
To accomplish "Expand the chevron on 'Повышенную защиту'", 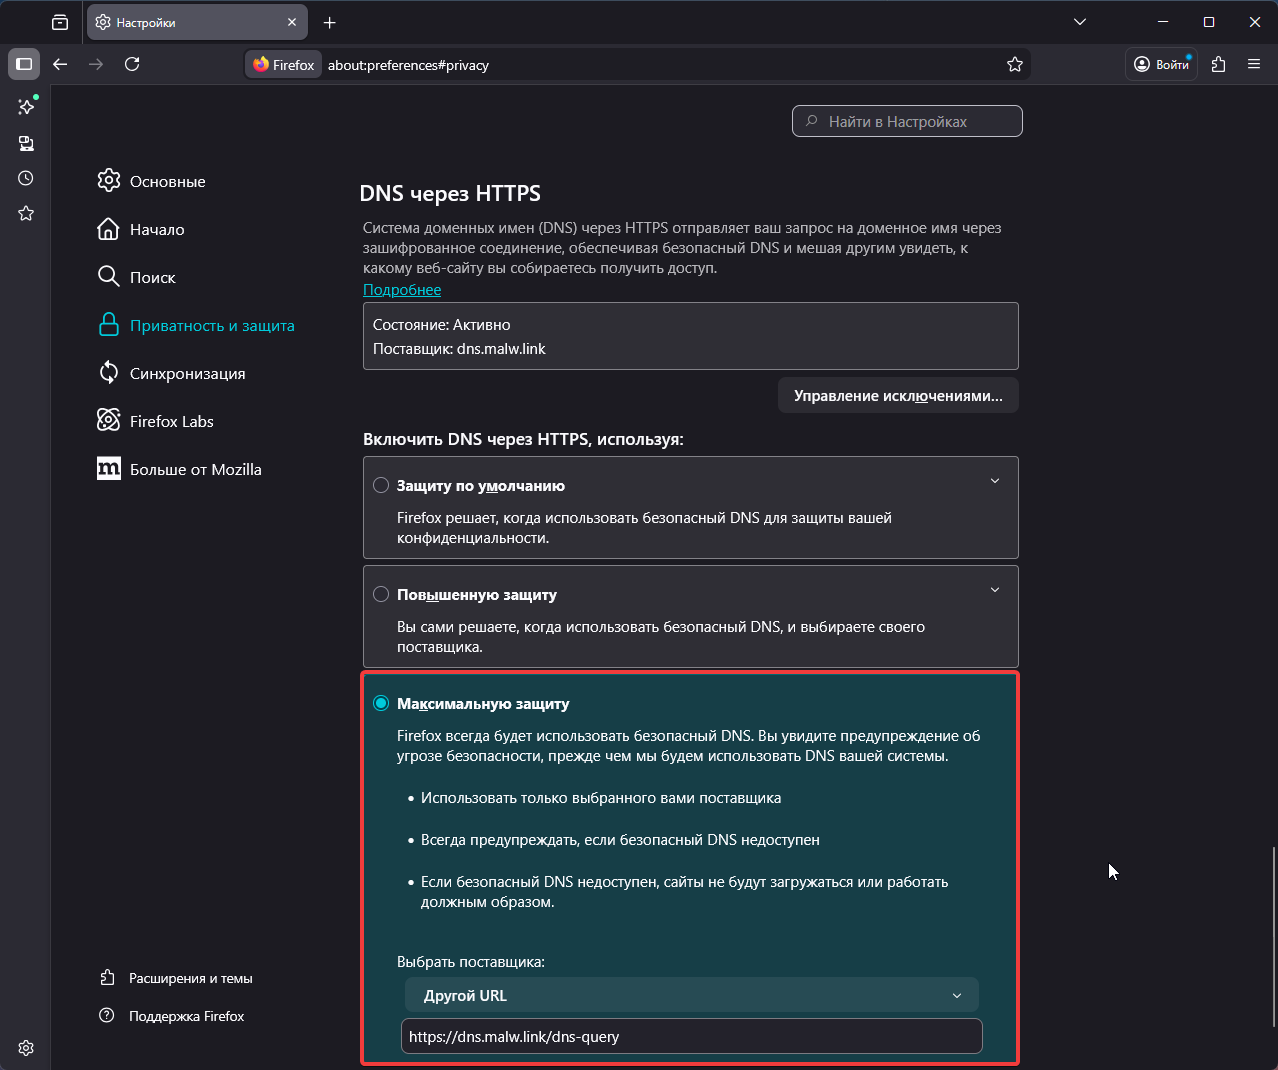I will (995, 589).
